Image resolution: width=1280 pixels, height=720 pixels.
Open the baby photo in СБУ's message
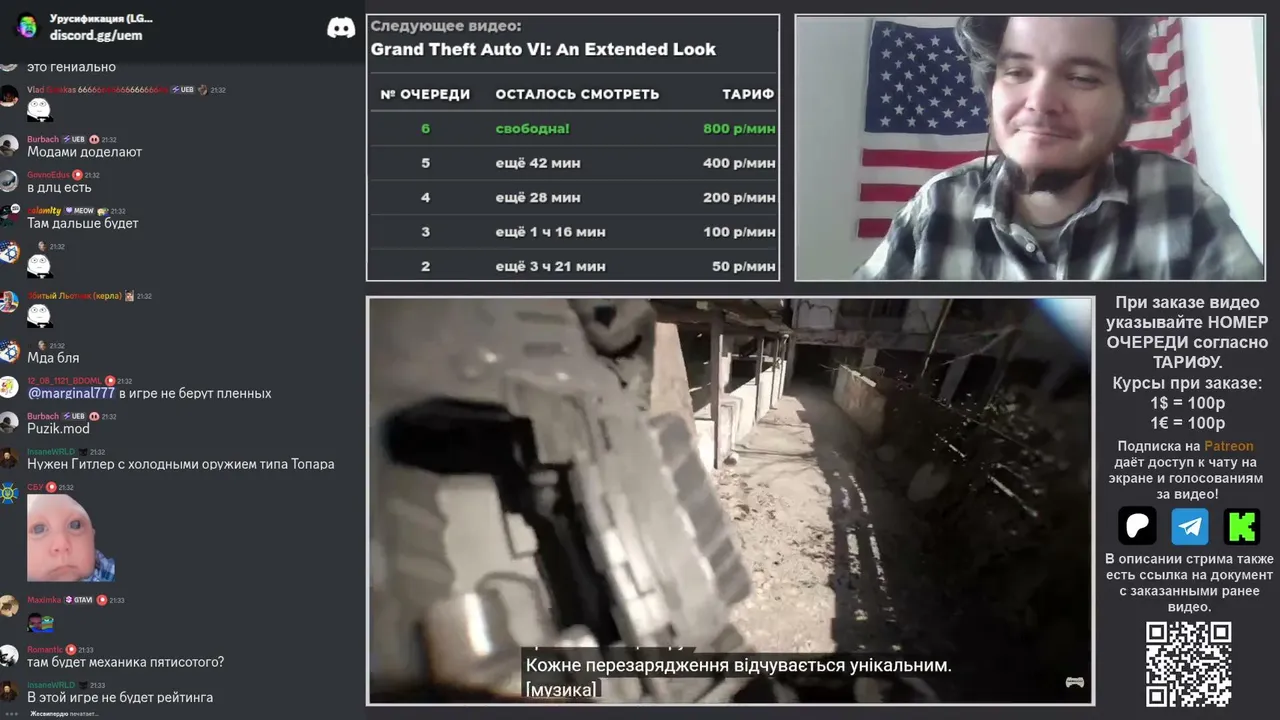(70, 538)
